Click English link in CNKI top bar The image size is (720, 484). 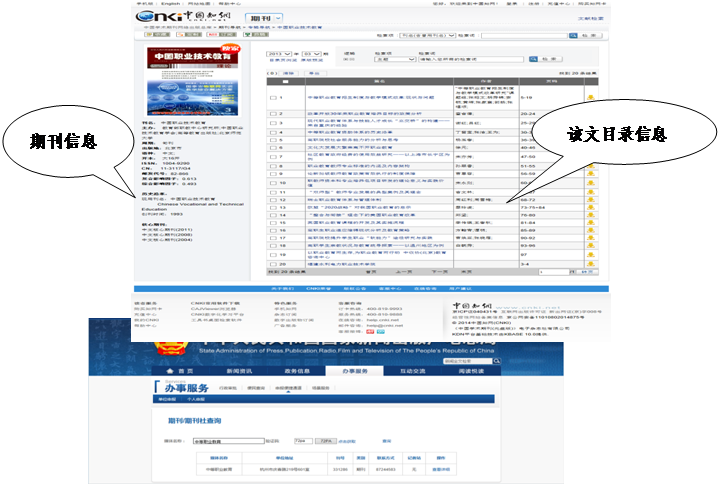click(171, 3)
